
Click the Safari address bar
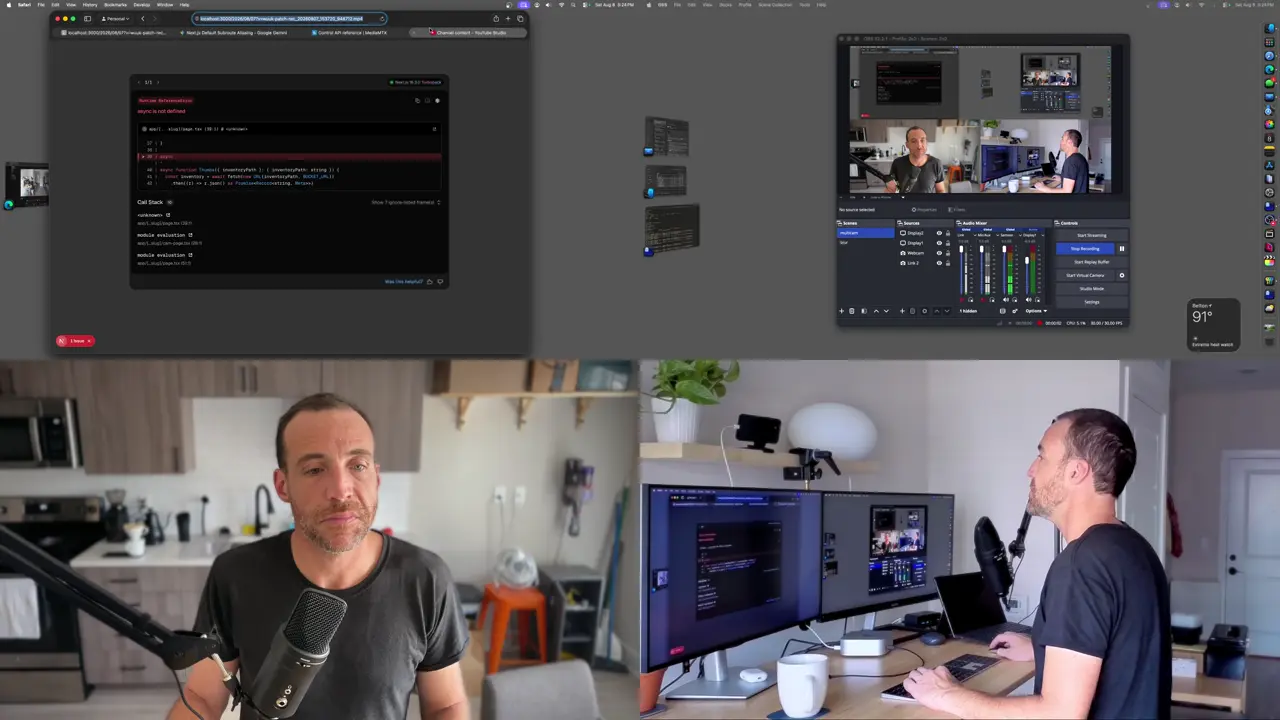click(290, 18)
